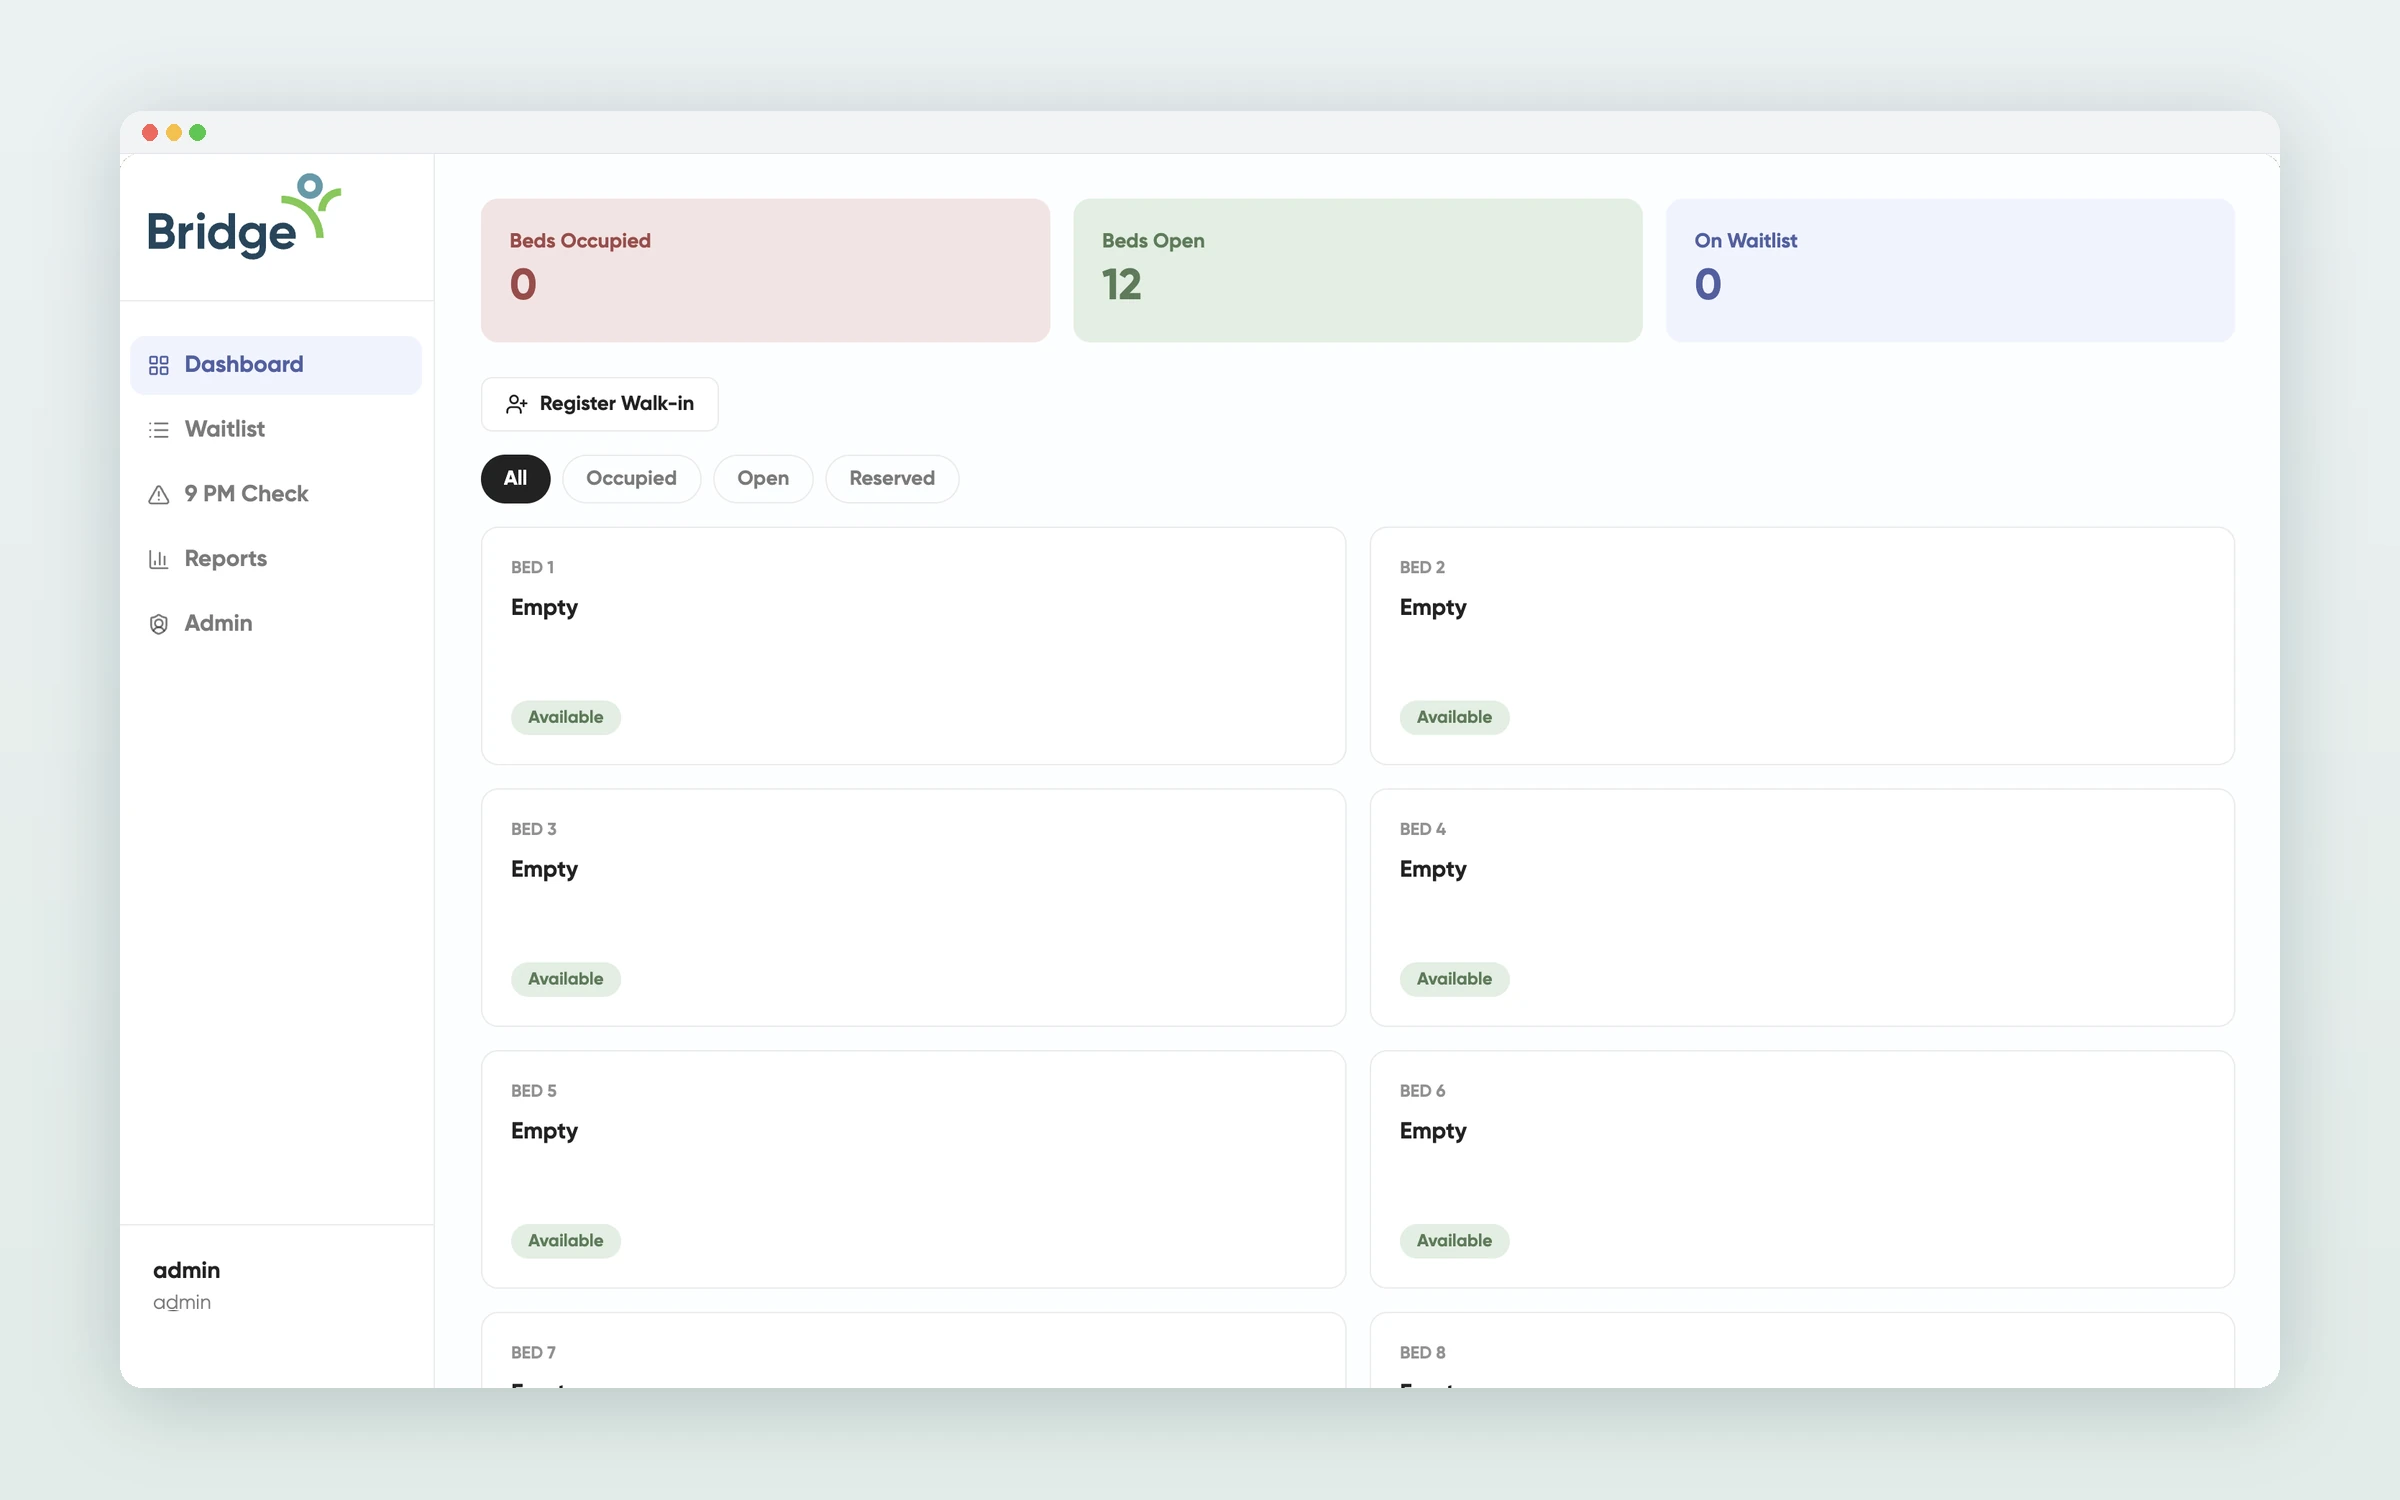Image resolution: width=2400 pixels, height=1500 pixels.
Task: Open the Bed 1 card
Action: tap(913, 646)
